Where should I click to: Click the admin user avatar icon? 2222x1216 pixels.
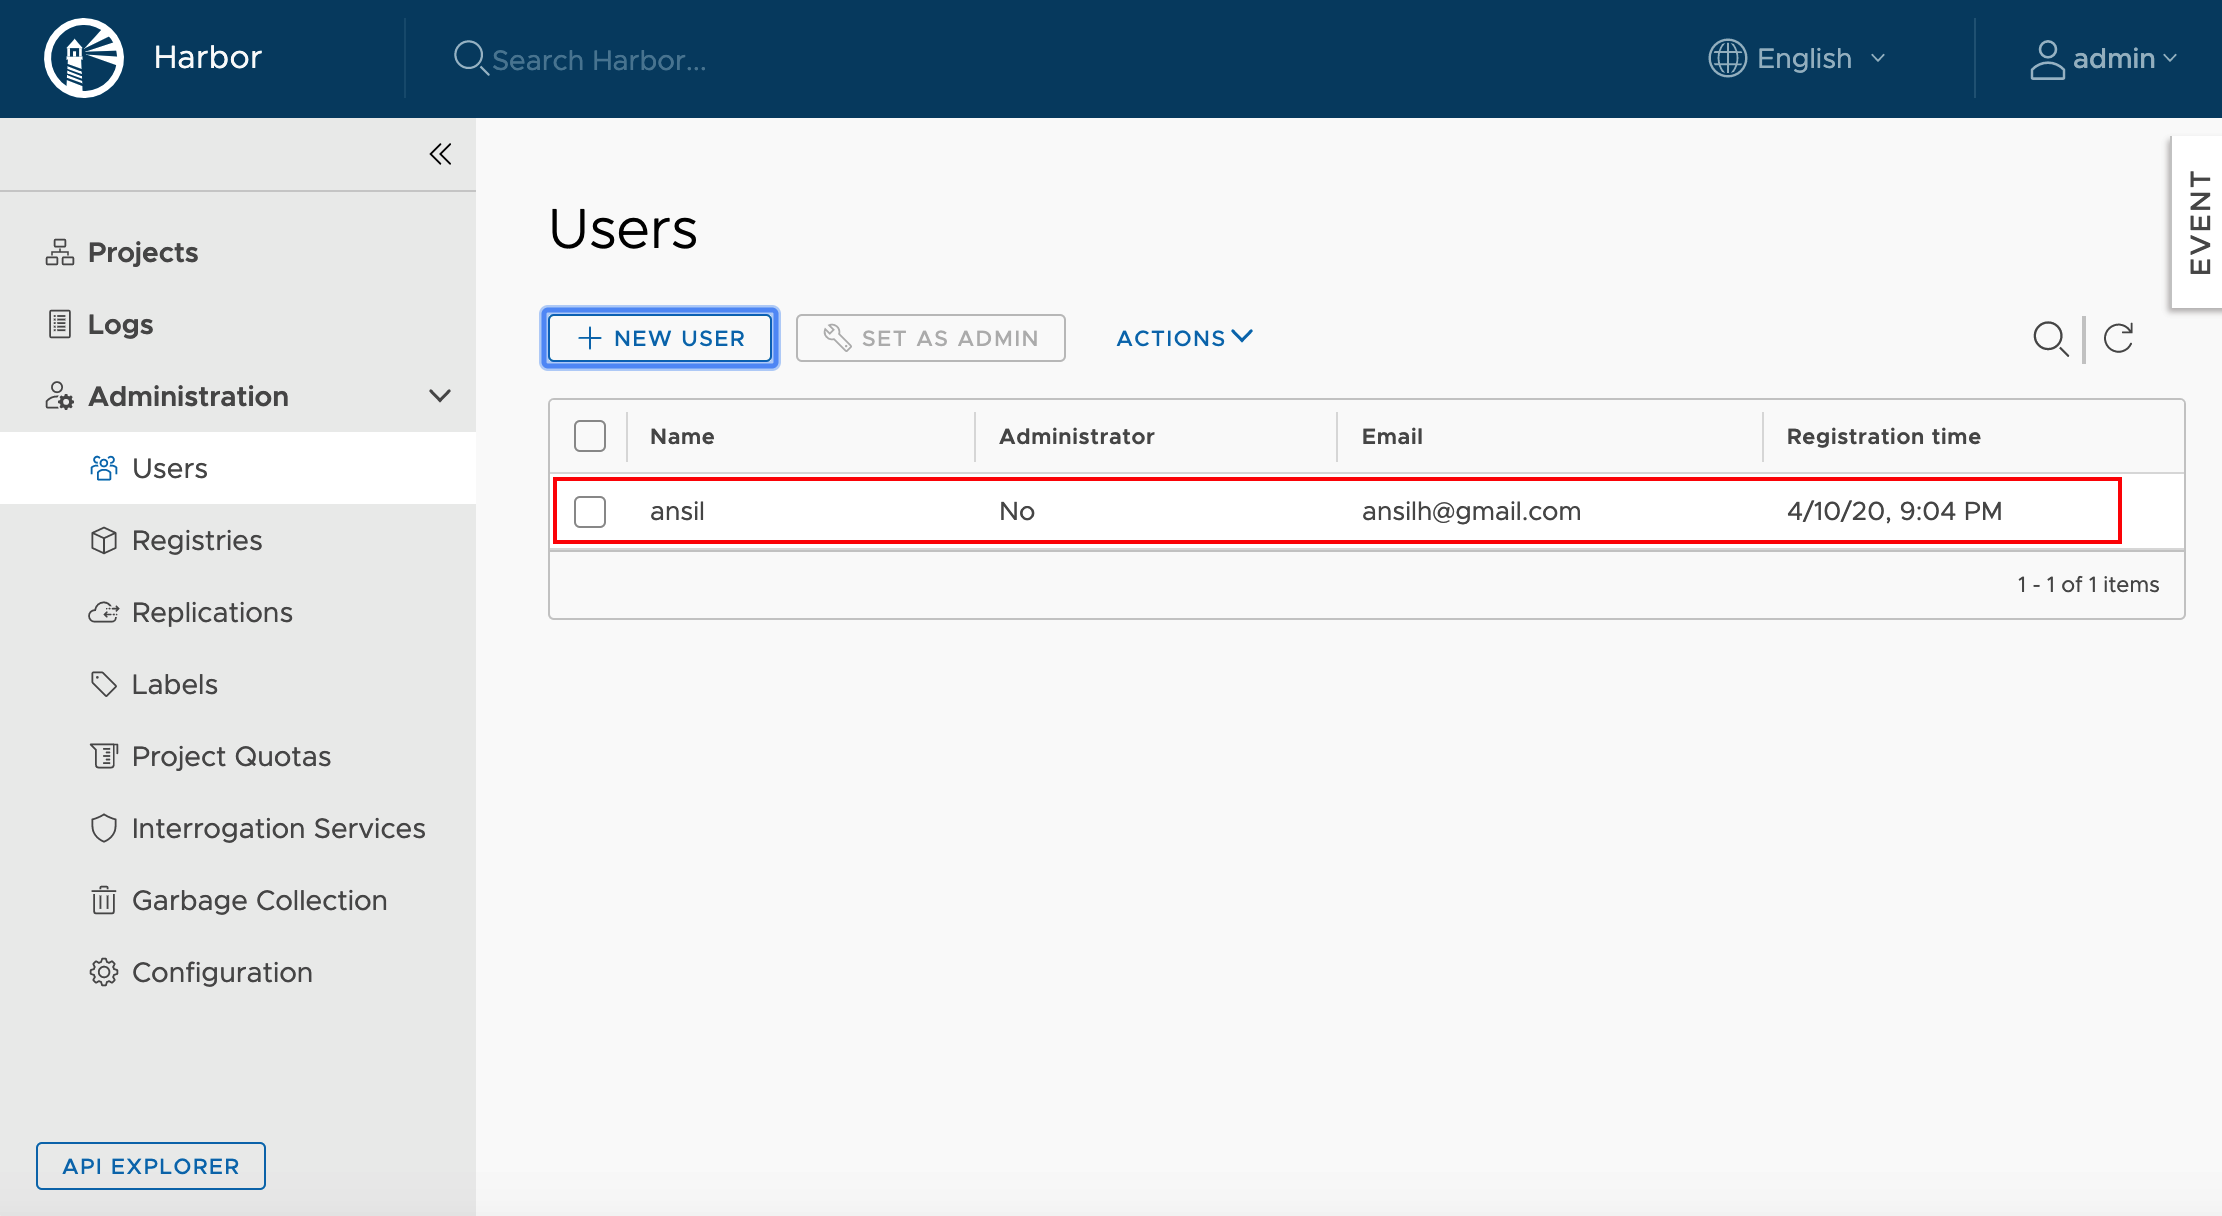coord(2047,59)
